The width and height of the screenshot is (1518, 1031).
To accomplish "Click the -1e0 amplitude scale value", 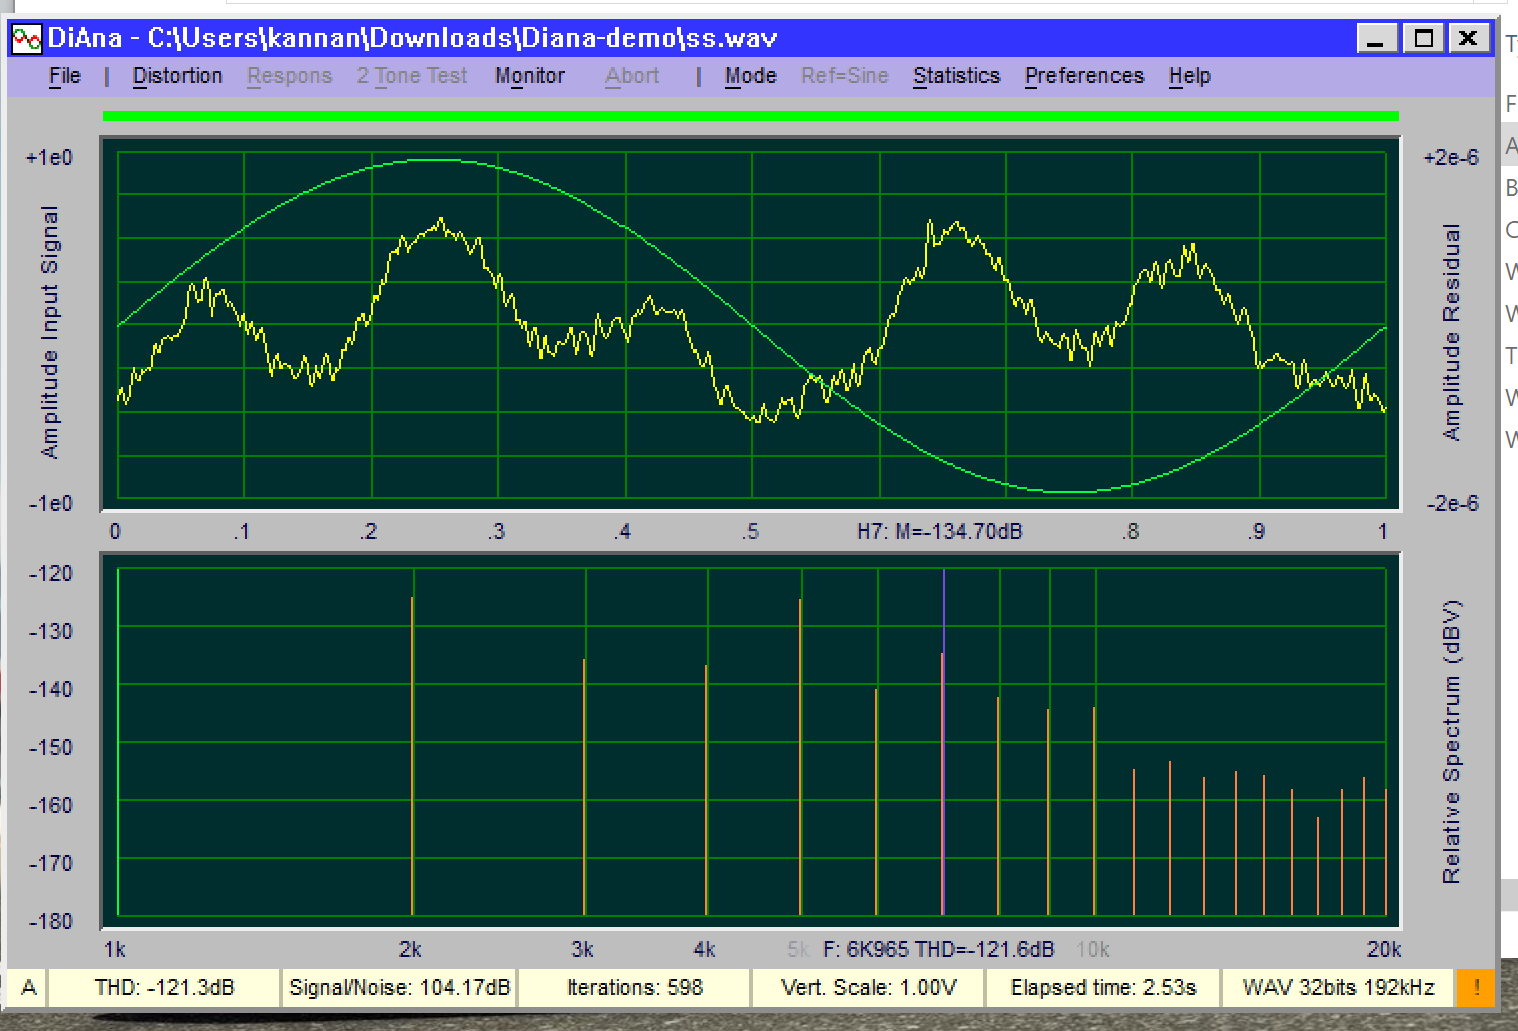I will pos(50,503).
